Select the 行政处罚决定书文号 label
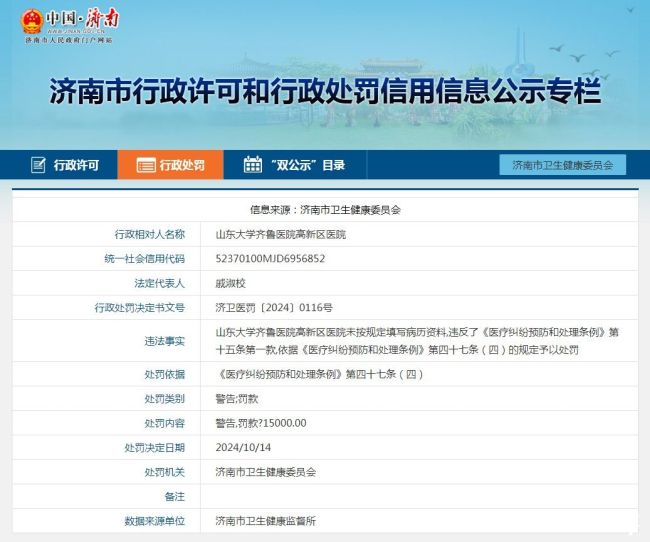Screen dimensions: 650x542 (x=139, y=308)
